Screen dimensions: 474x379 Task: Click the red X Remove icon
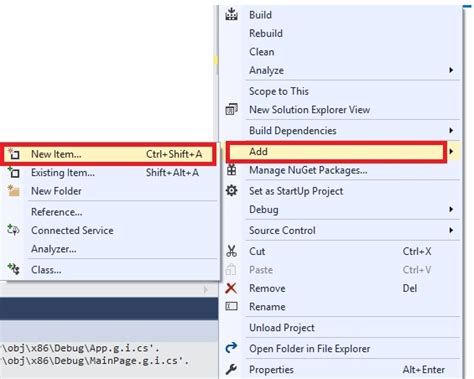pyautogui.click(x=231, y=288)
